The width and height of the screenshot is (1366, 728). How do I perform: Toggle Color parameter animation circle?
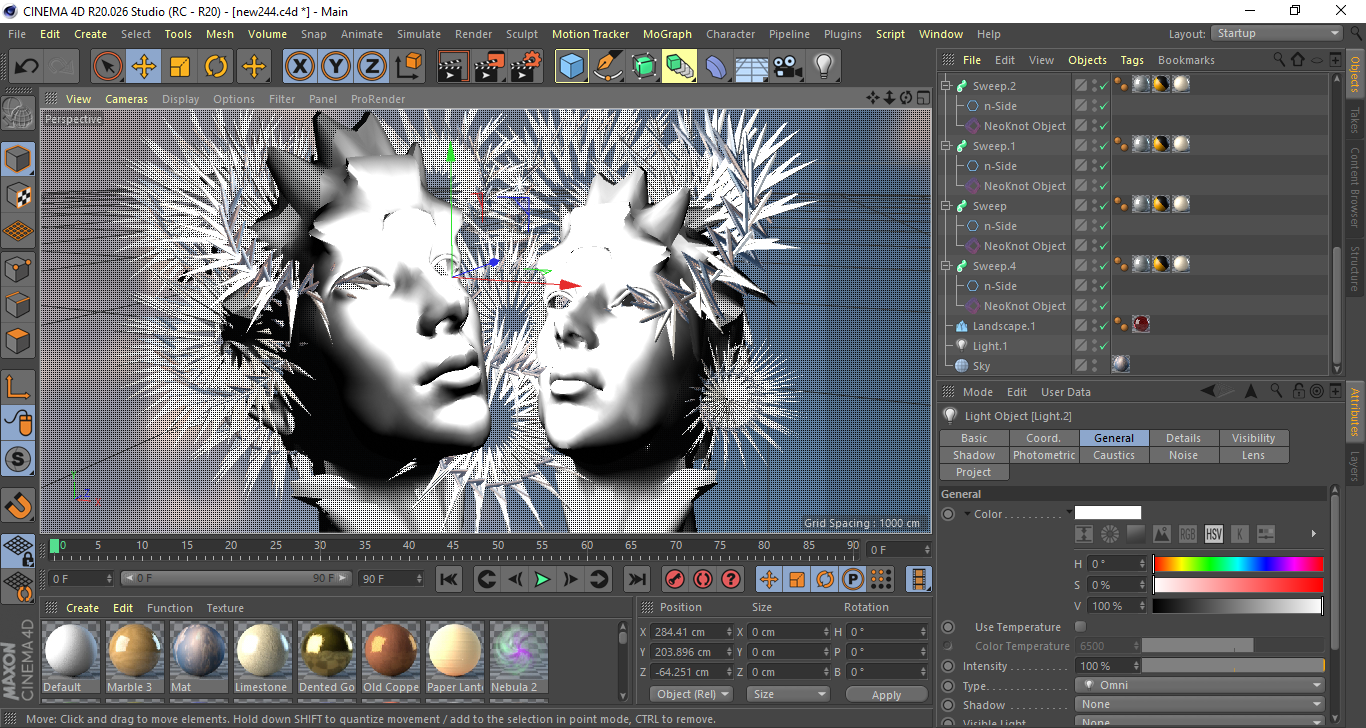(948, 514)
